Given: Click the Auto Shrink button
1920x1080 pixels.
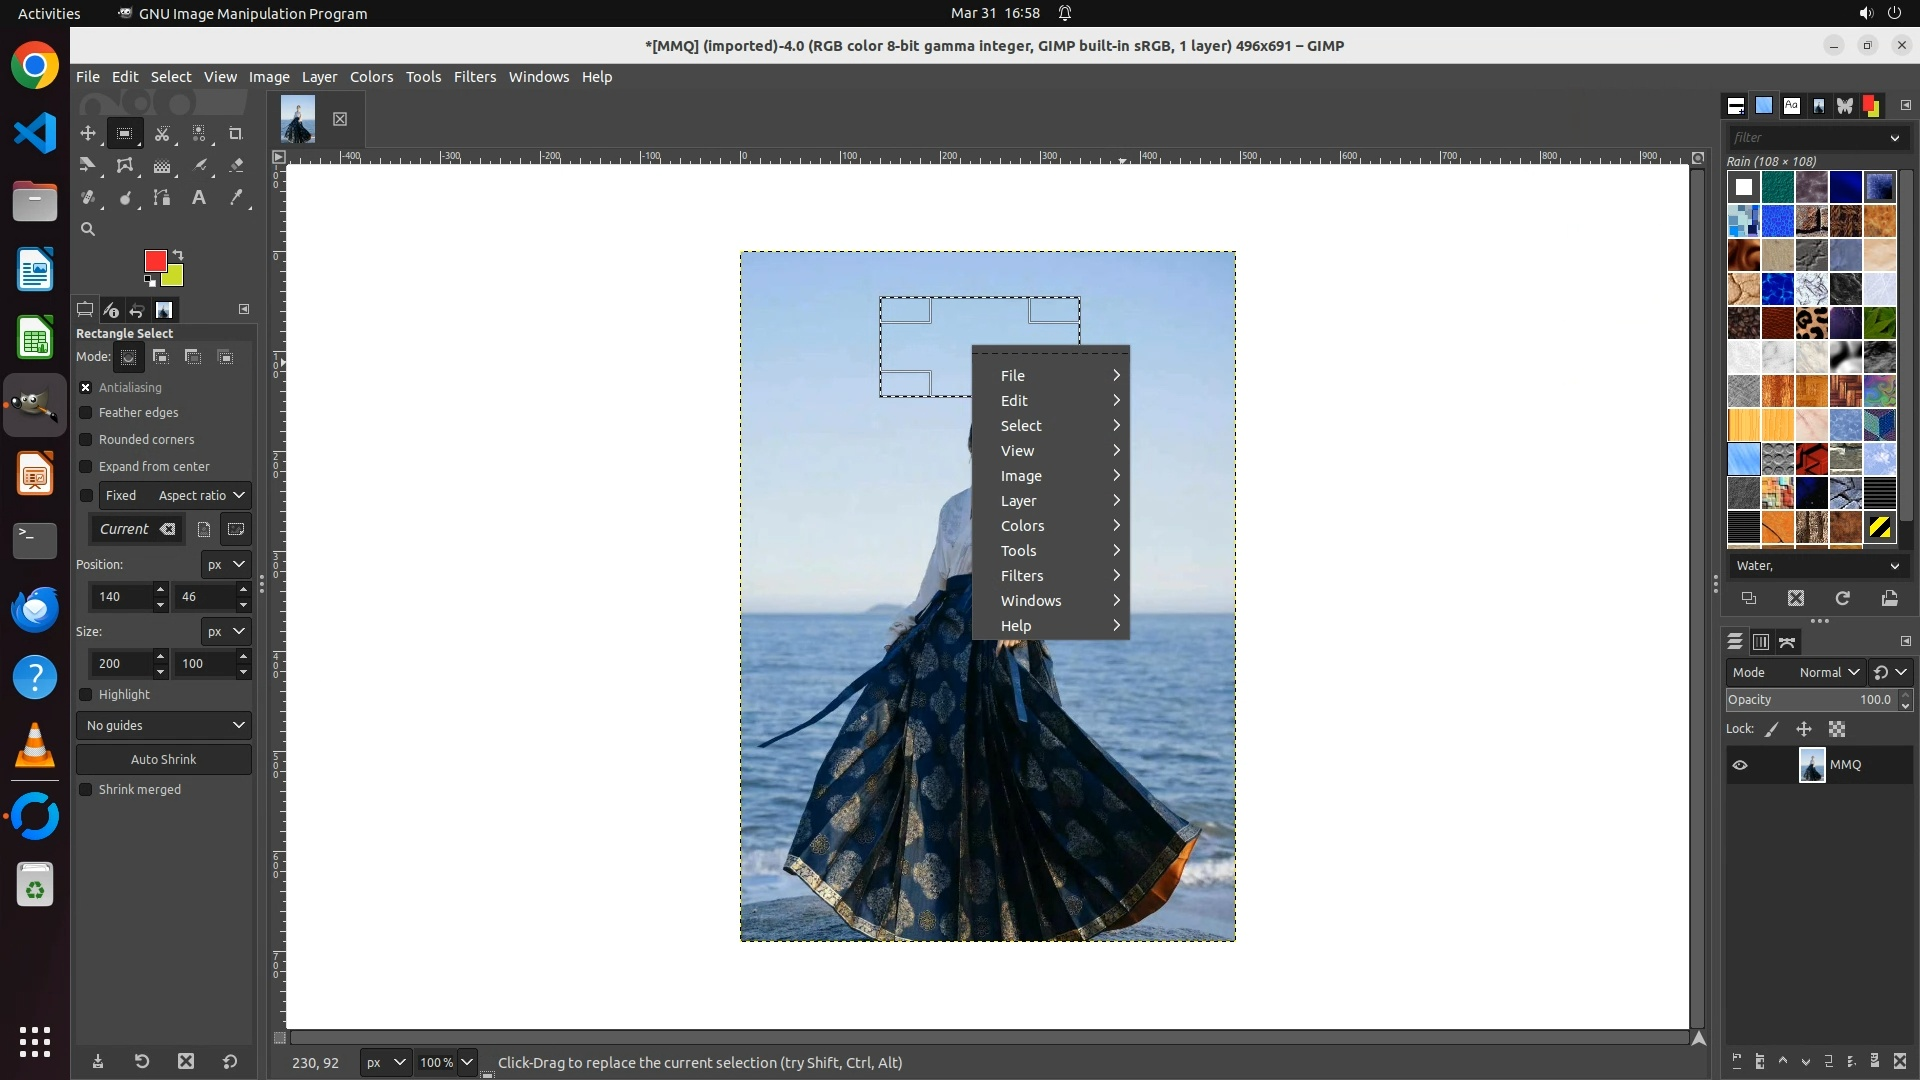Looking at the screenshot, I should [x=164, y=760].
